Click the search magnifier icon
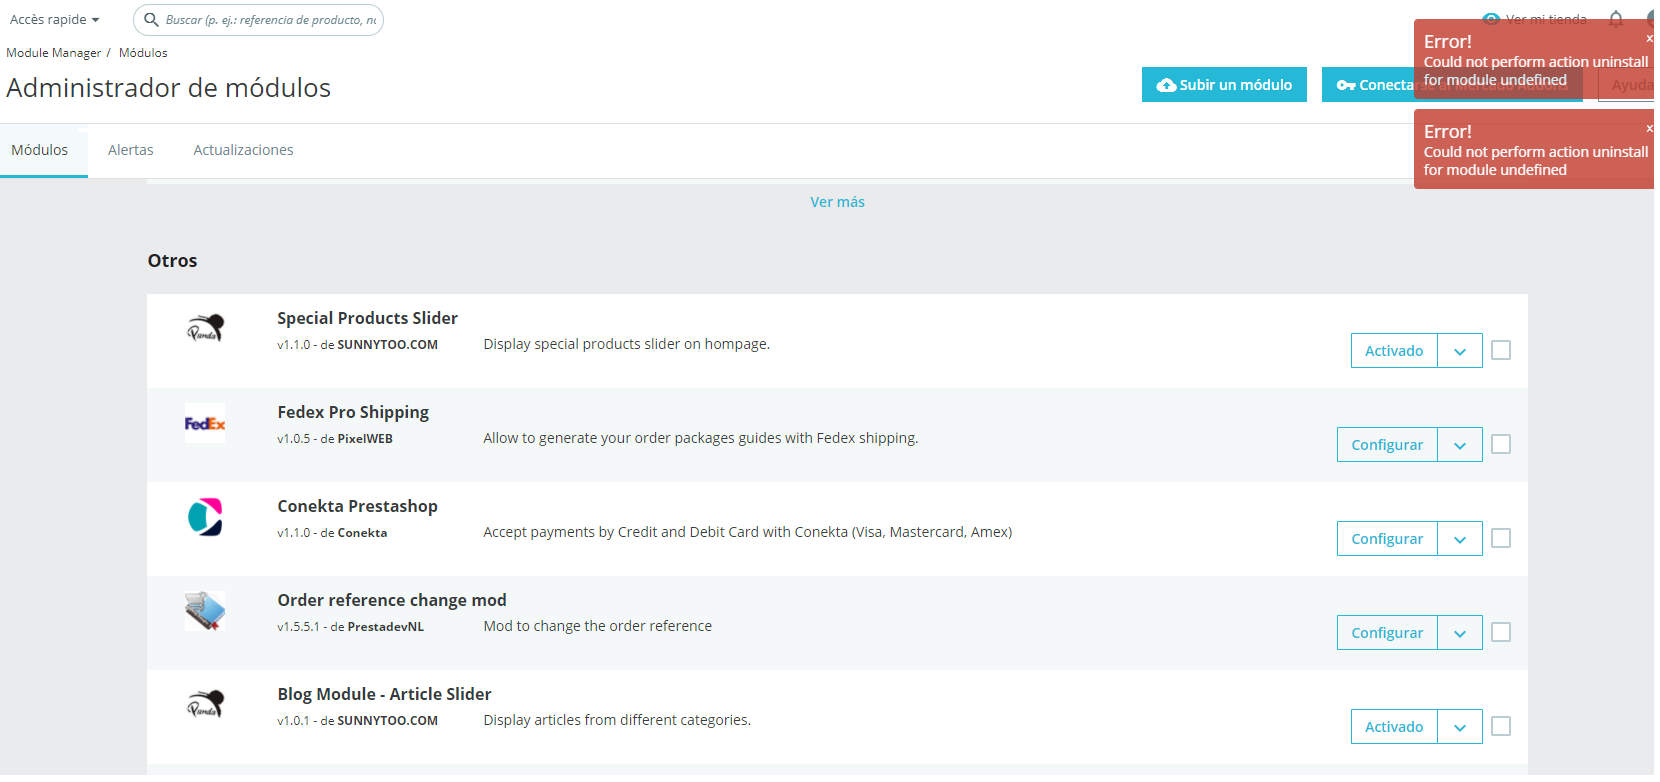This screenshot has height=782, width=1660. click(x=151, y=20)
